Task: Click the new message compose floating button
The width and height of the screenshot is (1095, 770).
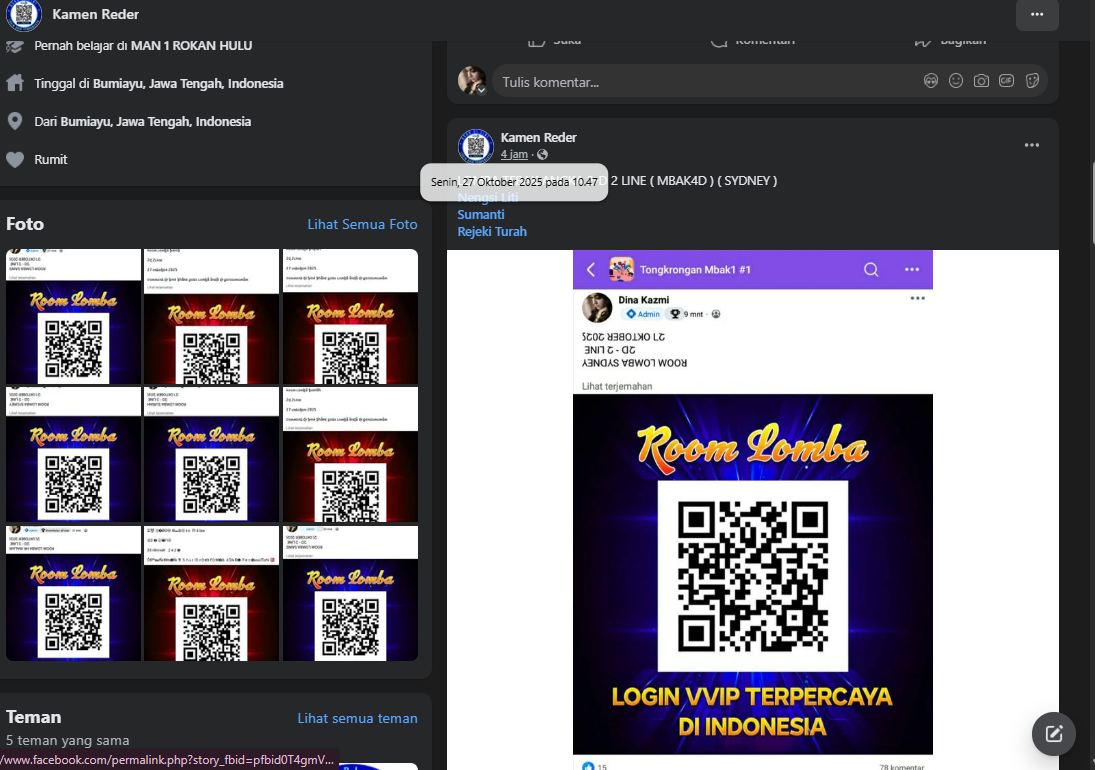Action: 1054,734
